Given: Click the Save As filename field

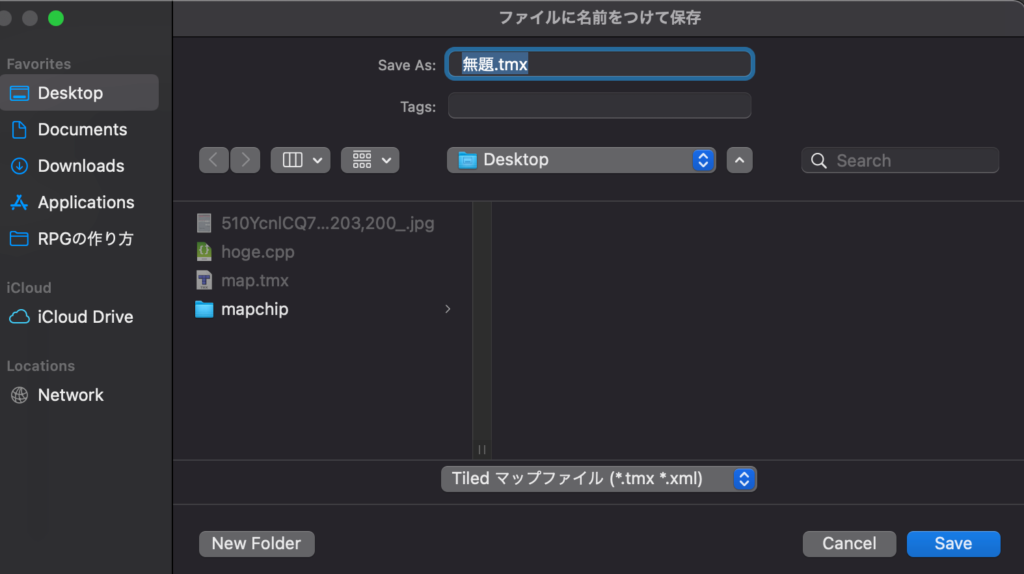Looking at the screenshot, I should point(600,64).
